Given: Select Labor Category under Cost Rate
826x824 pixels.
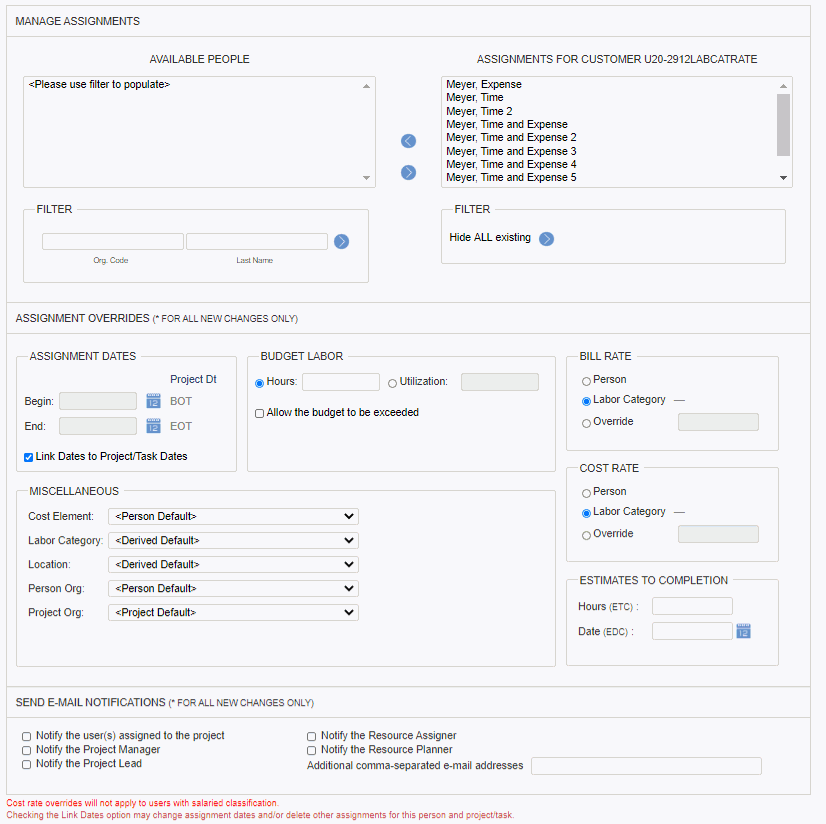Looking at the screenshot, I should tap(586, 513).
